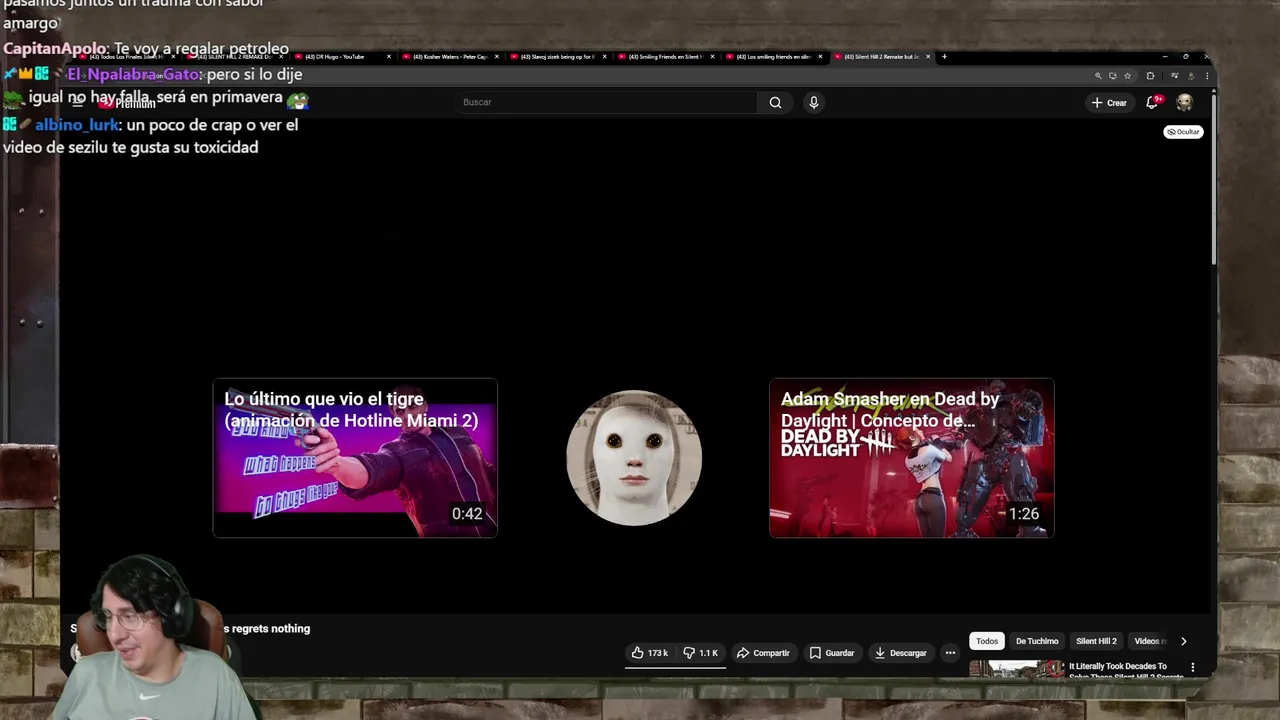
Task: Switch to 'Slavoj zizek being op' browser tab
Action: coord(557,57)
